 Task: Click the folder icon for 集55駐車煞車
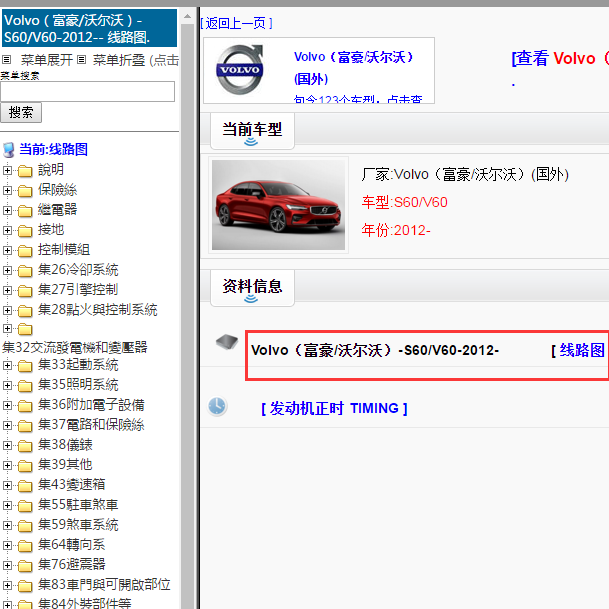click(x=25, y=506)
